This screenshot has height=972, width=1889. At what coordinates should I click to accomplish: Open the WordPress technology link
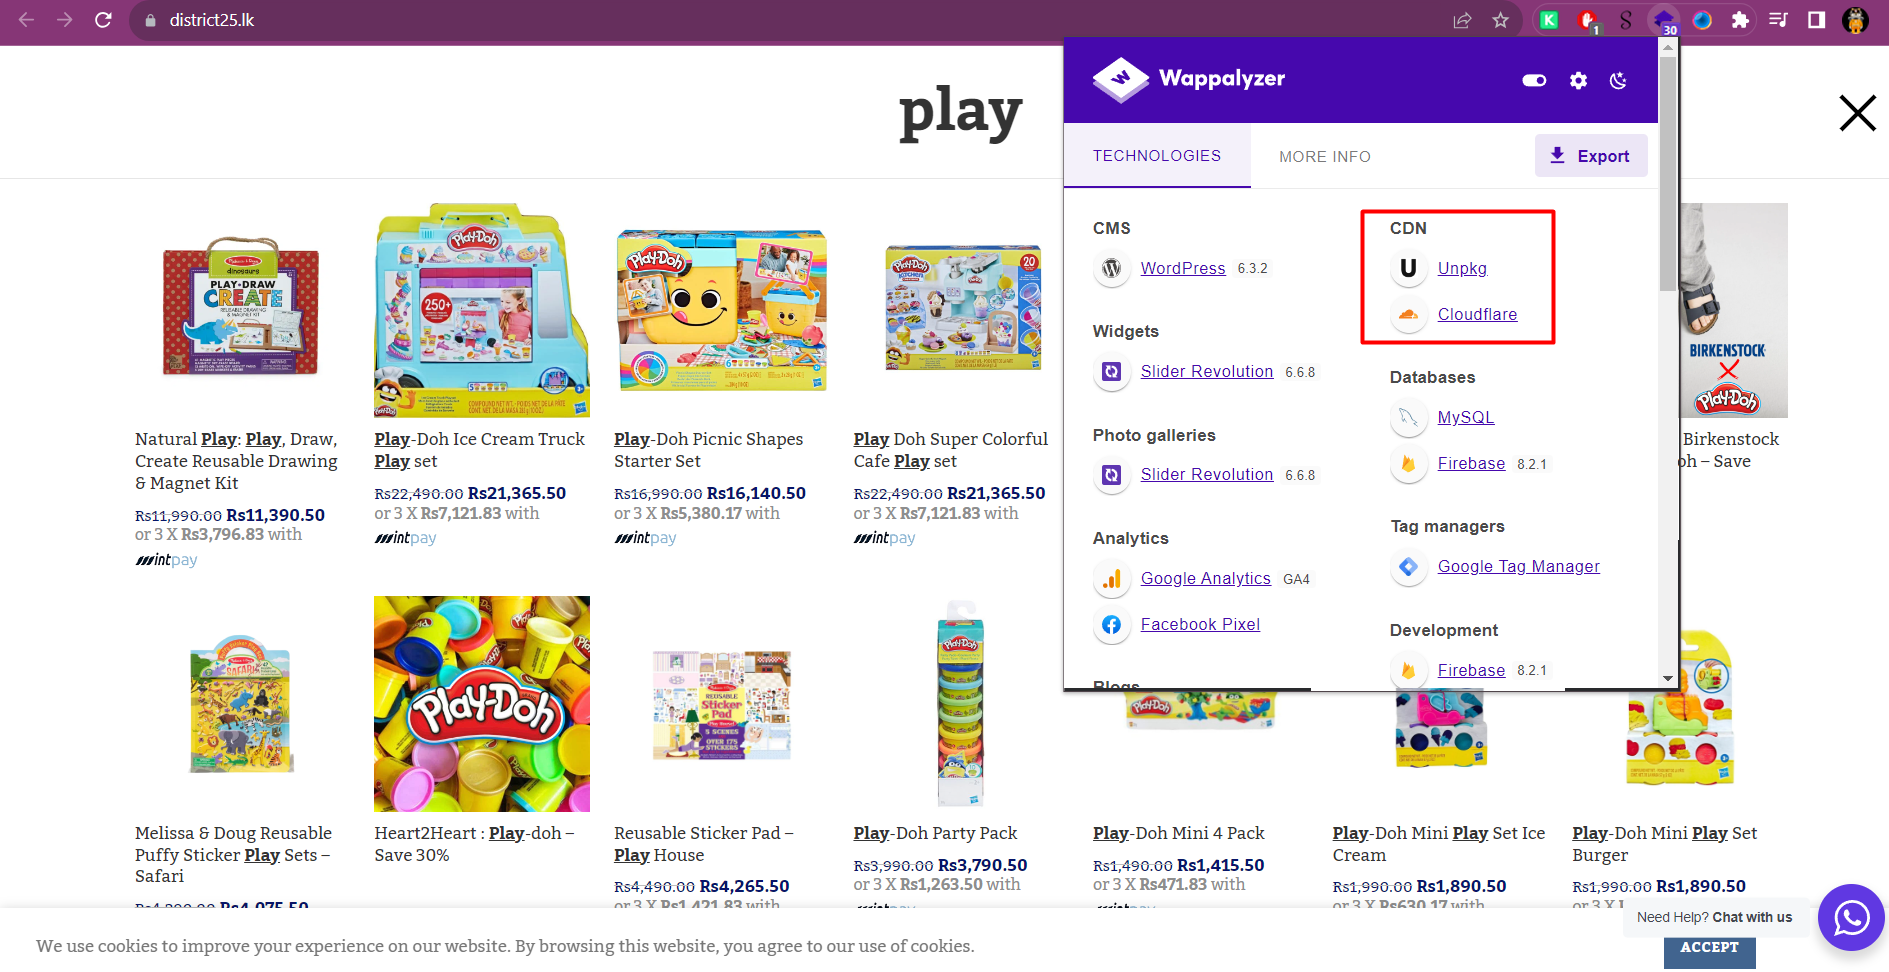pyautogui.click(x=1183, y=268)
